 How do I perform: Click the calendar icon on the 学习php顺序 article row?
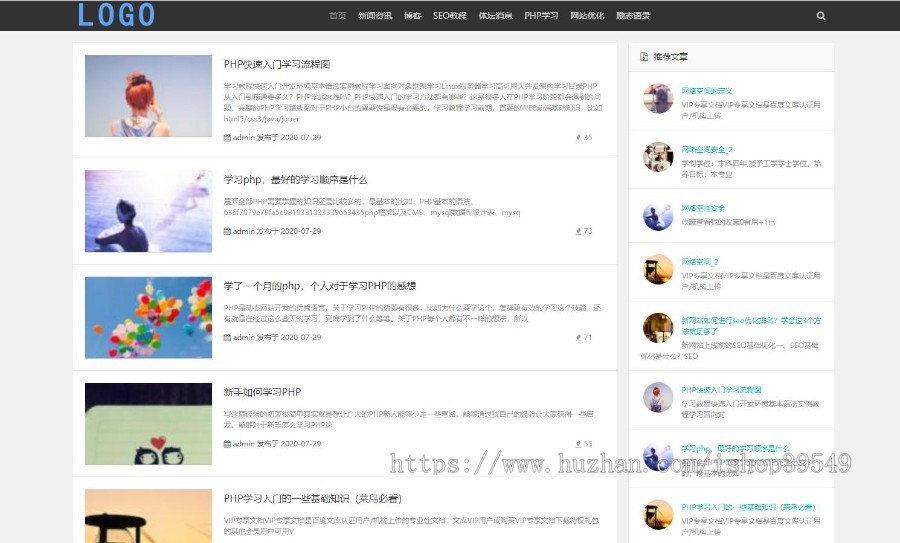point(227,231)
